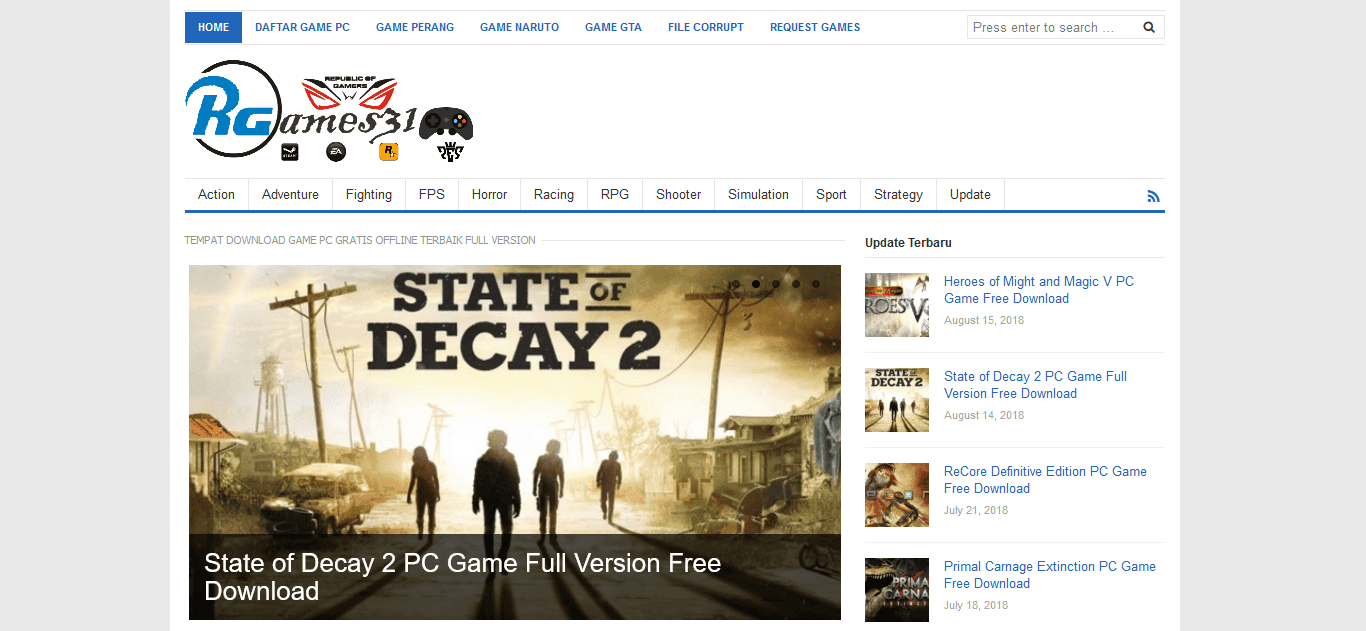Click the RSS feed icon

coord(1153,196)
